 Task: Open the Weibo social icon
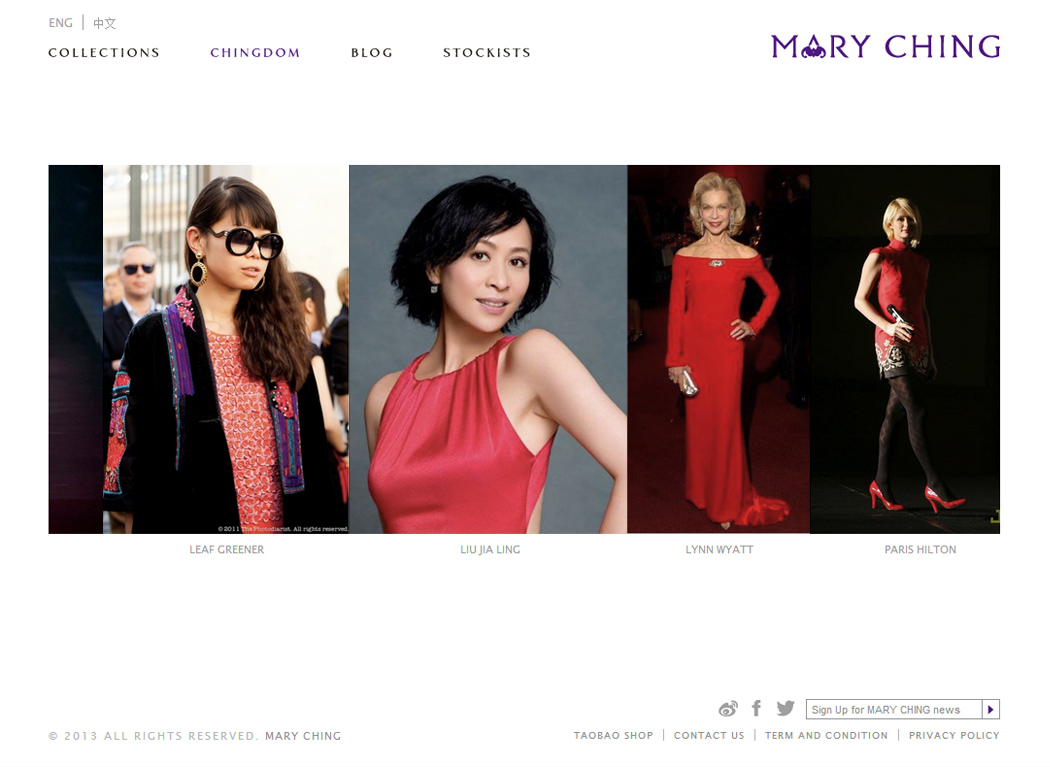pos(728,708)
